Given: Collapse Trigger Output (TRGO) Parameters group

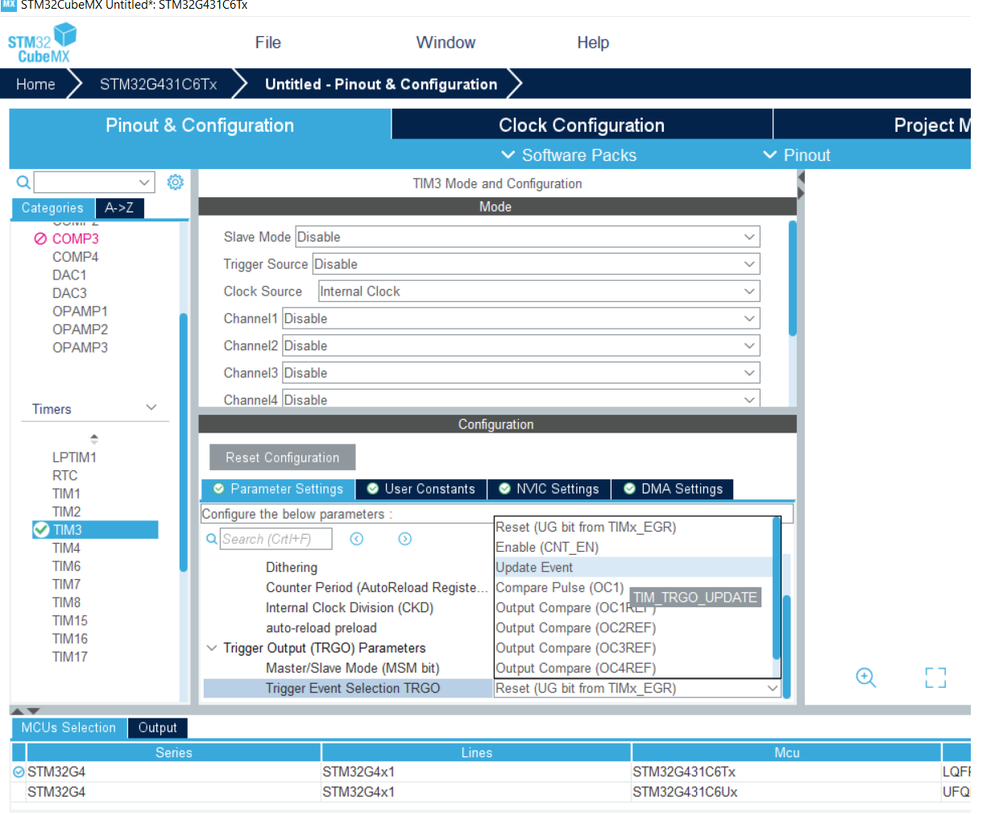Looking at the screenshot, I should (x=212, y=648).
